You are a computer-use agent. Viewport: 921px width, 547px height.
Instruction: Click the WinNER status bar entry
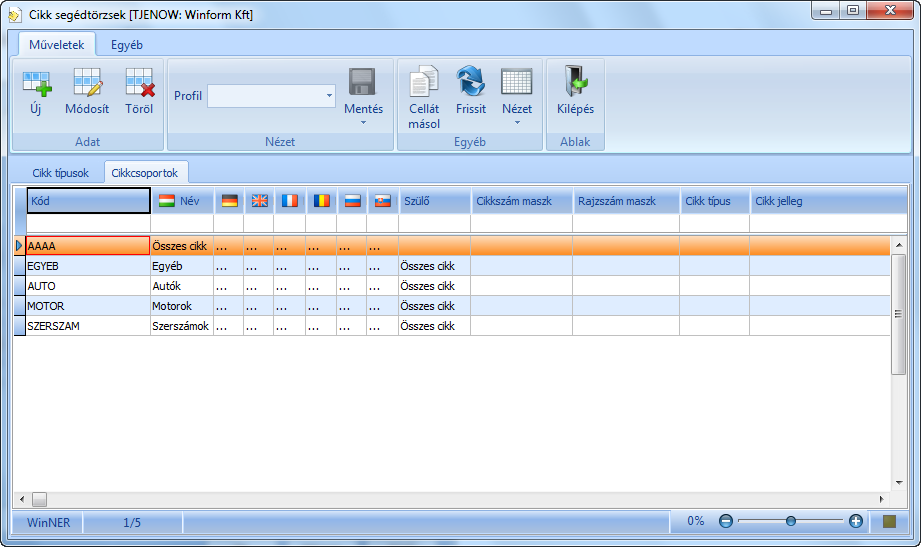[48, 522]
